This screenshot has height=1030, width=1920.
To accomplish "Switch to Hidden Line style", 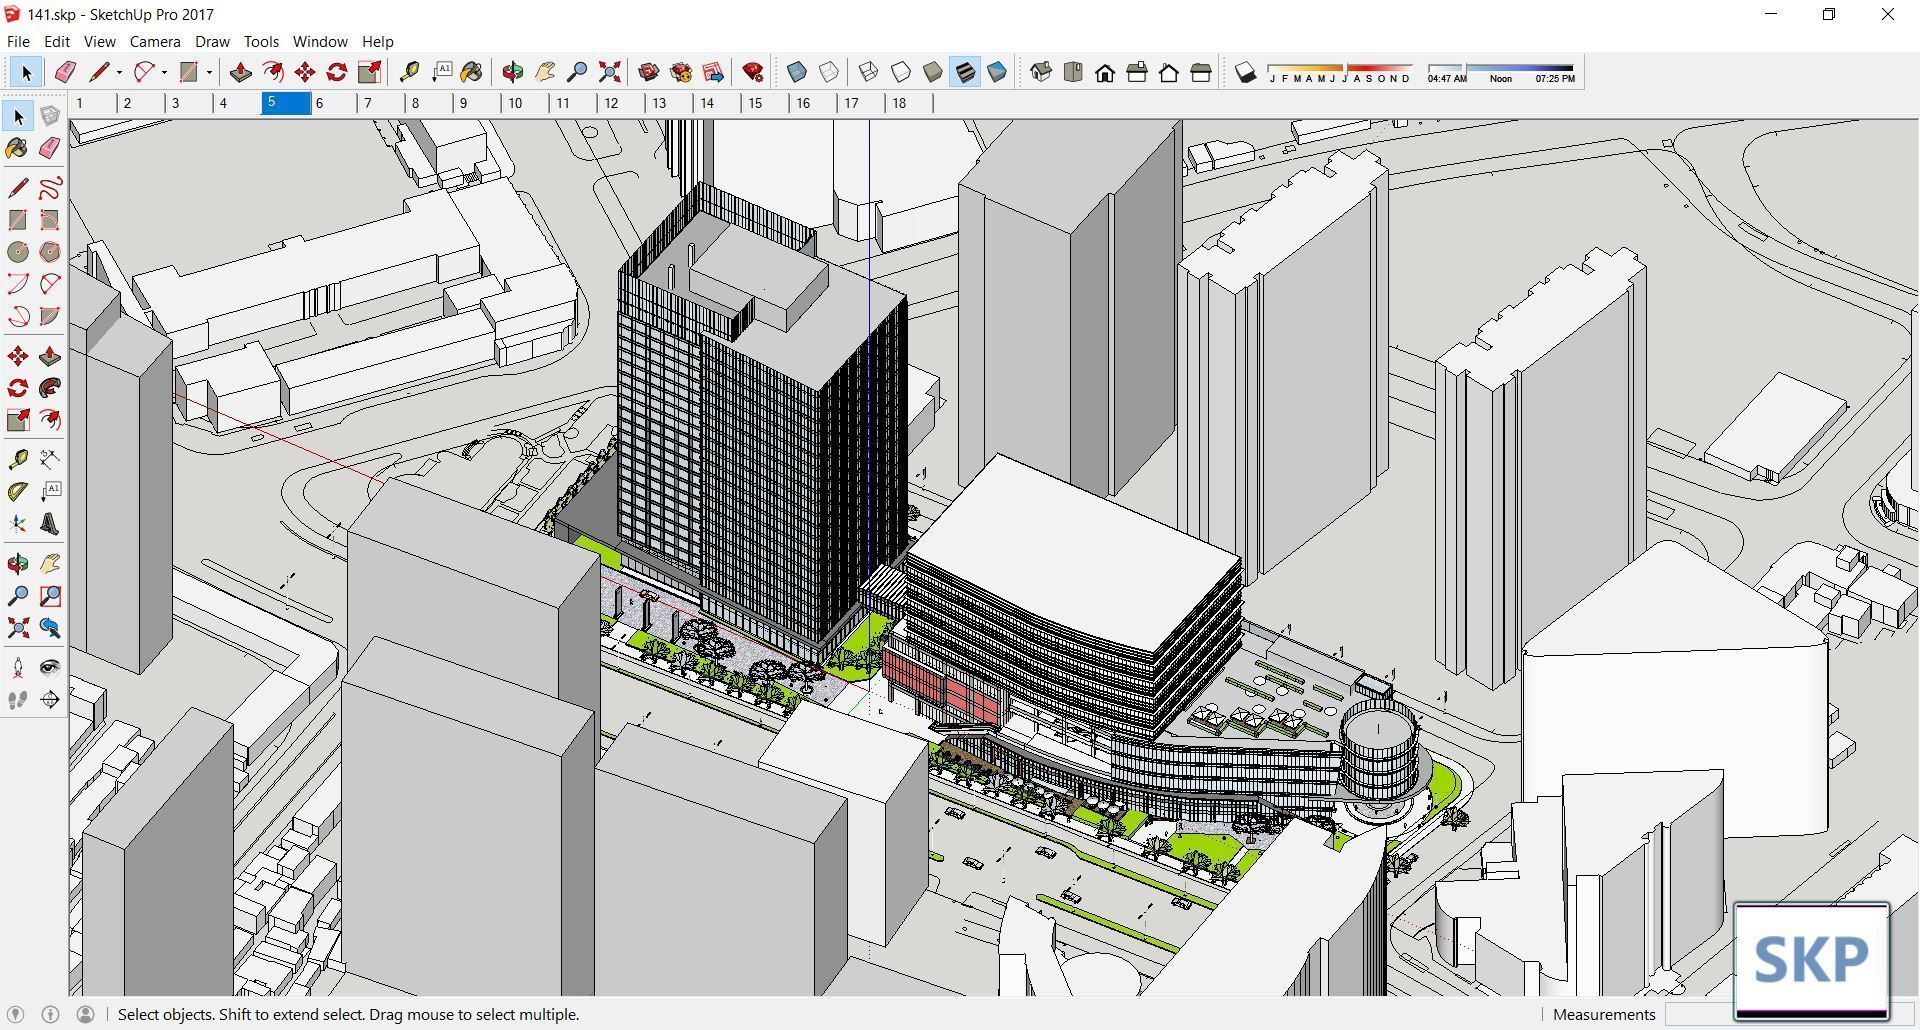I will [x=901, y=72].
